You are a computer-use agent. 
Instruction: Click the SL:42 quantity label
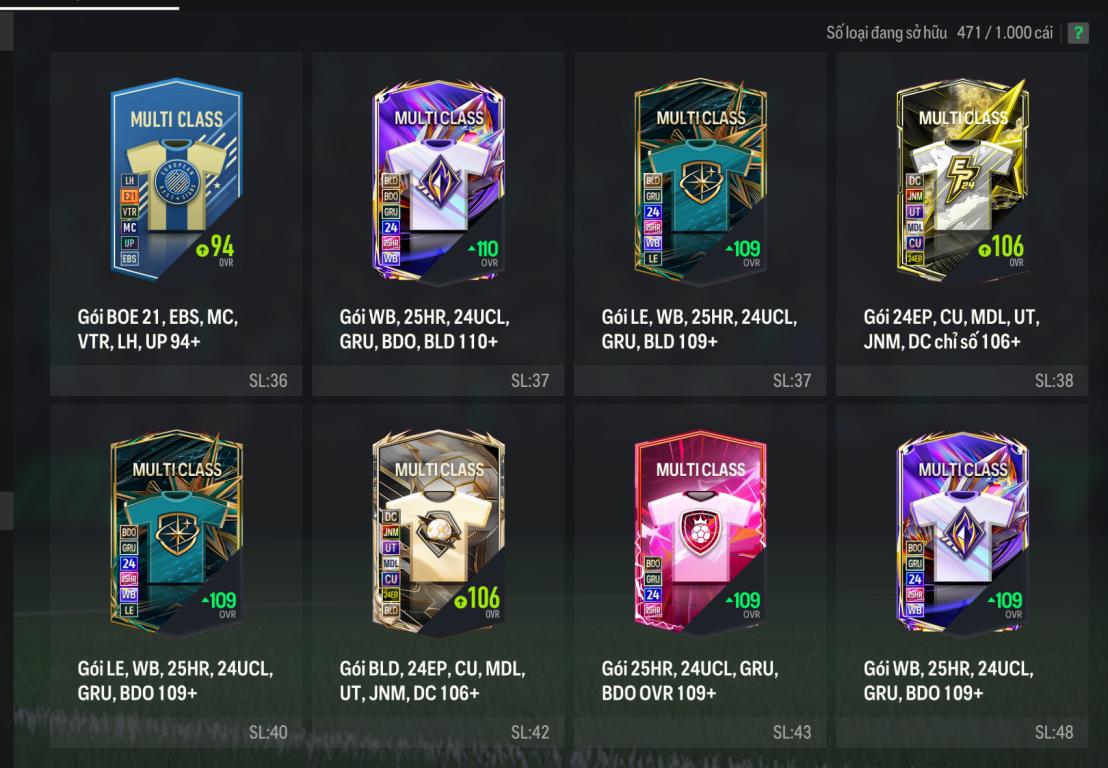(x=529, y=733)
